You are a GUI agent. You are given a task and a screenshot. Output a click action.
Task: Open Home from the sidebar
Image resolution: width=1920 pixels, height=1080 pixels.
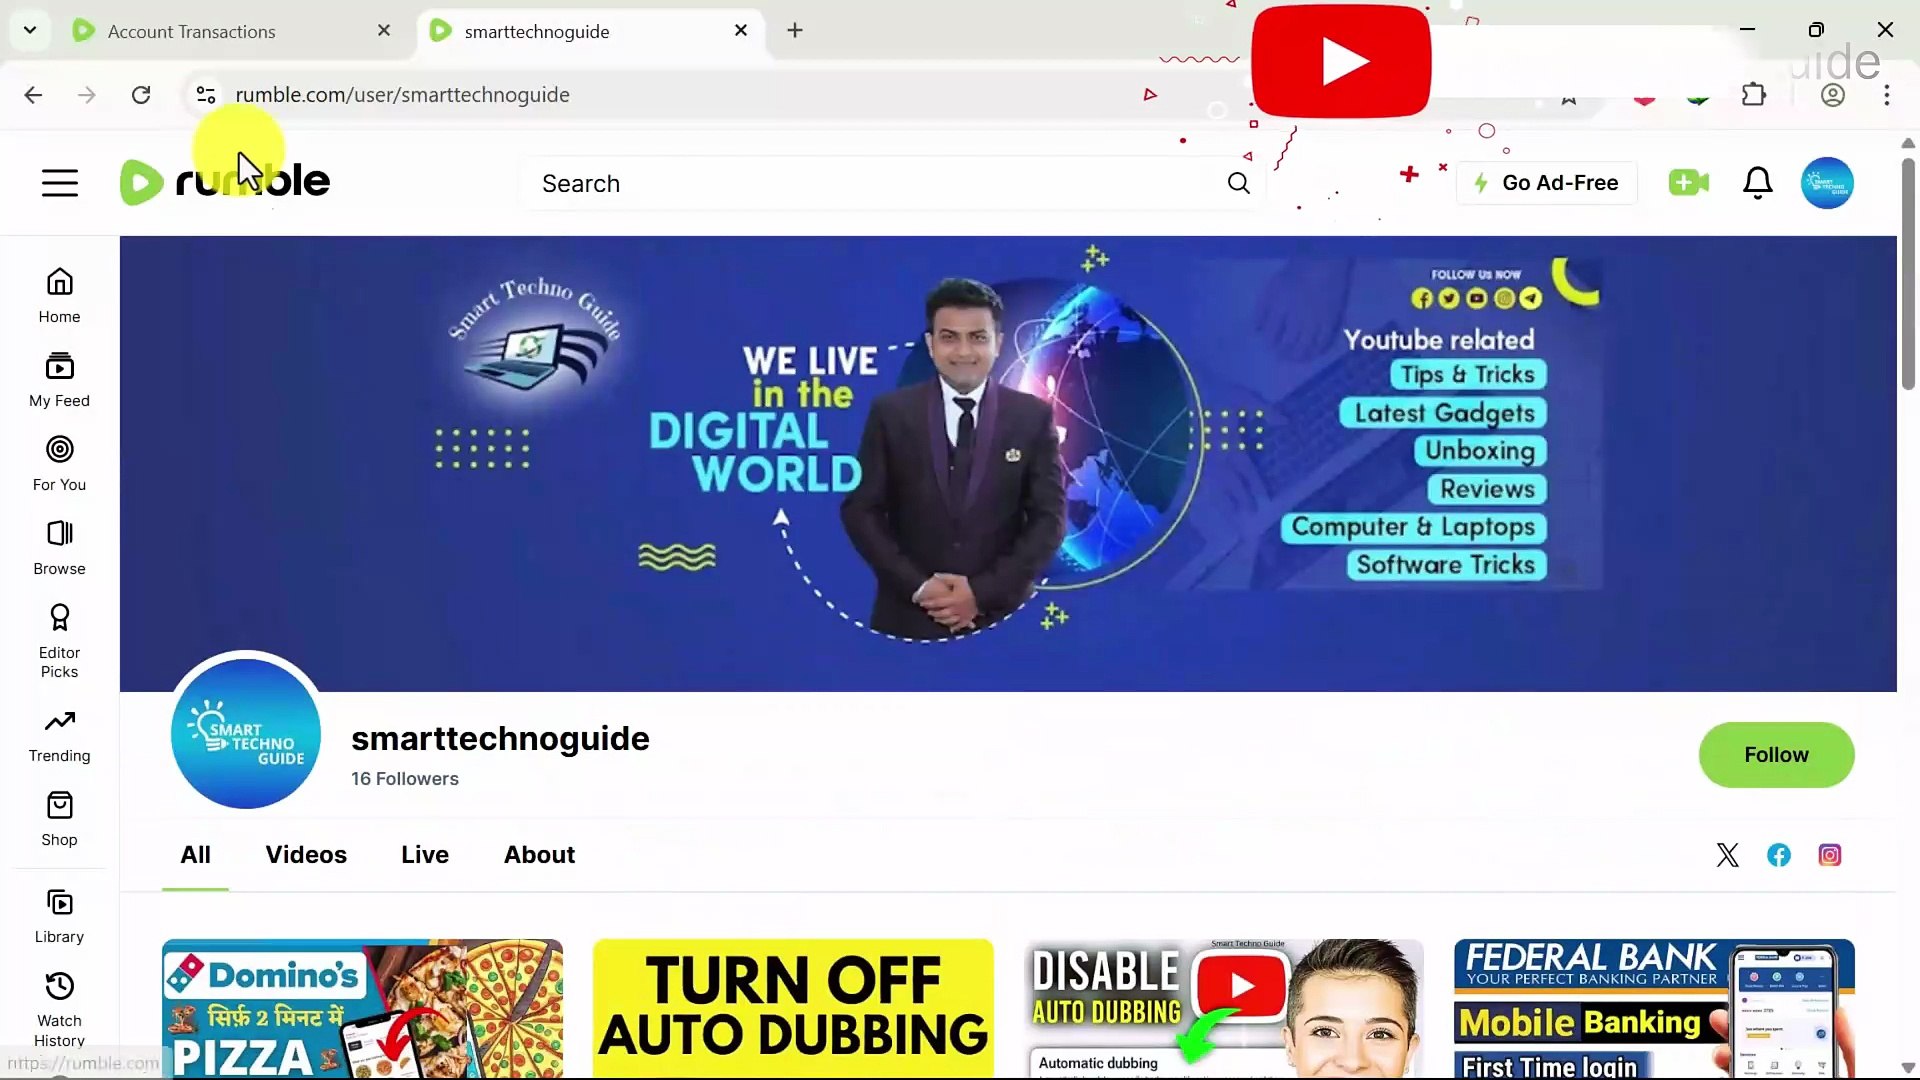(58, 293)
